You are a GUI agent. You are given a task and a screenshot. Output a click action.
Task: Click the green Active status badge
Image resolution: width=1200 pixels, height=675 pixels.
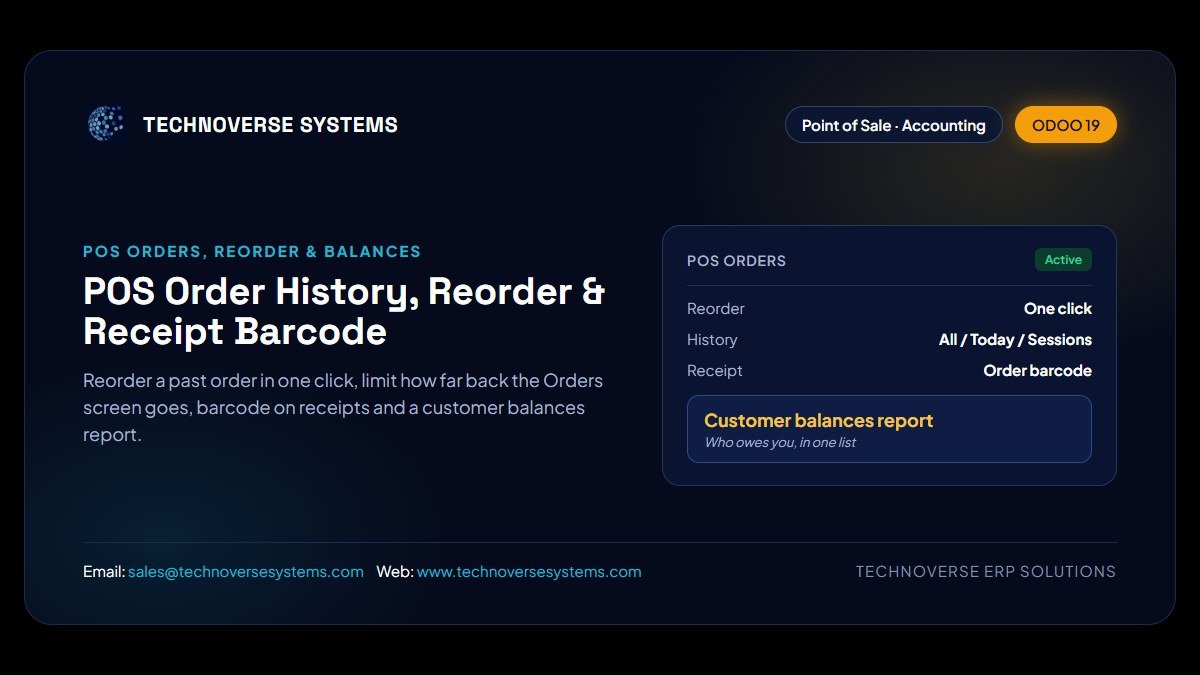[x=1063, y=260]
